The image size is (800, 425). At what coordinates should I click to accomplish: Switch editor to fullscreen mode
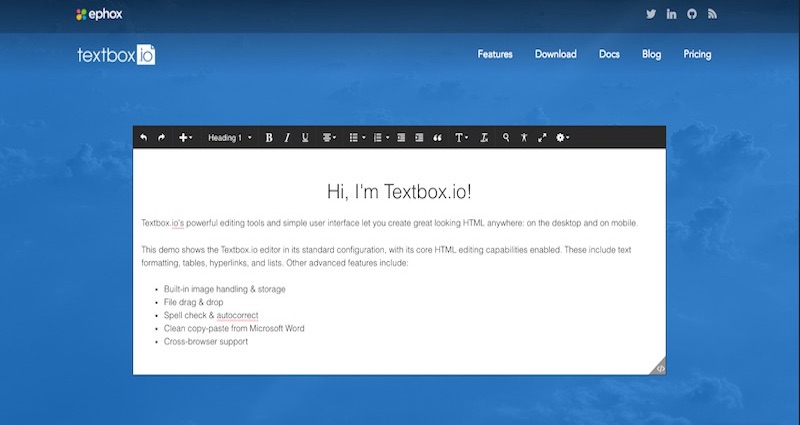(x=542, y=138)
